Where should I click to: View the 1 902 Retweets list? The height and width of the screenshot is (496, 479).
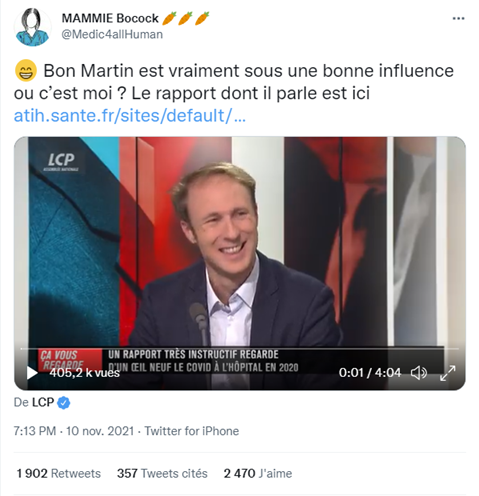[58, 473]
